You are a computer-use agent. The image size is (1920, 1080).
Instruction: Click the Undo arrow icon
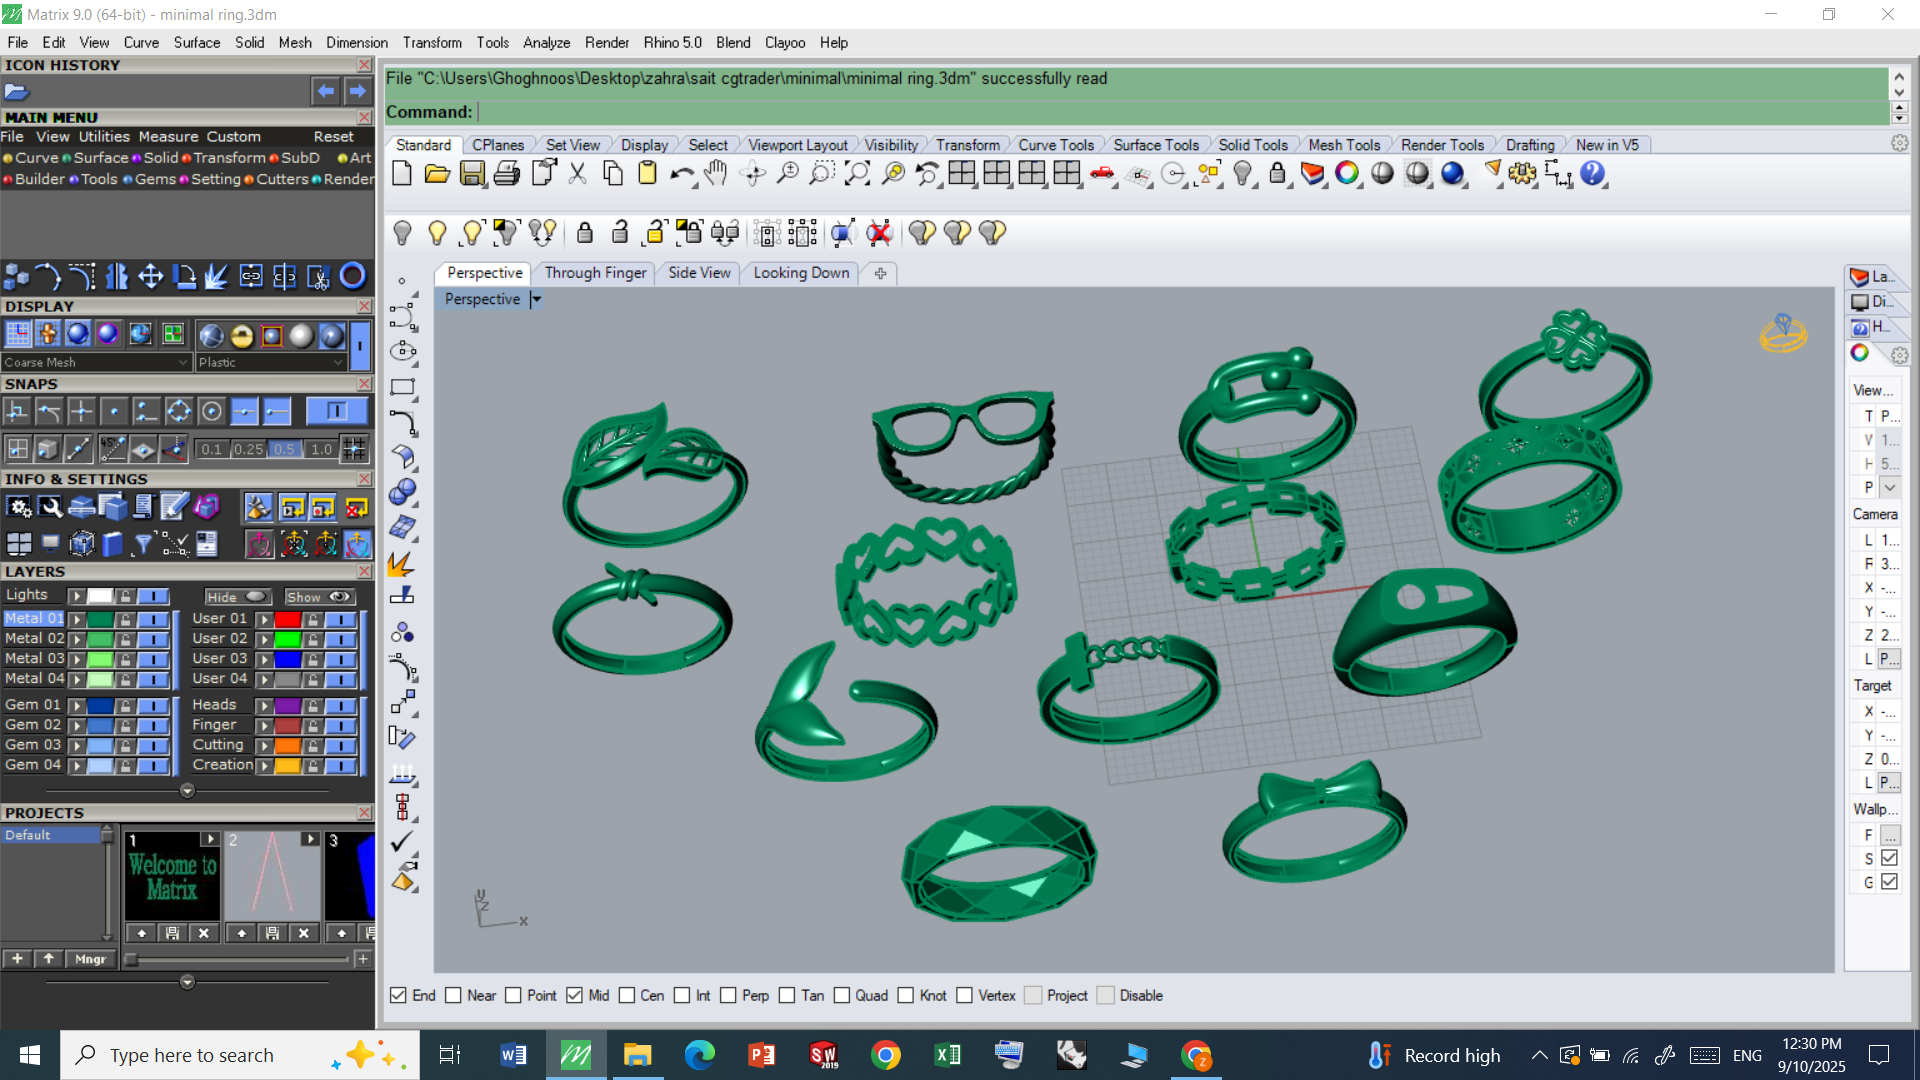point(682,174)
